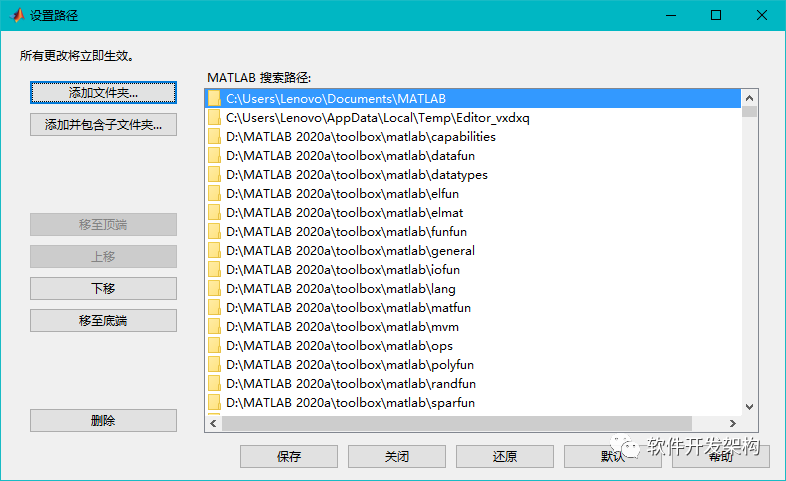Click the 默认 button

tap(613, 456)
